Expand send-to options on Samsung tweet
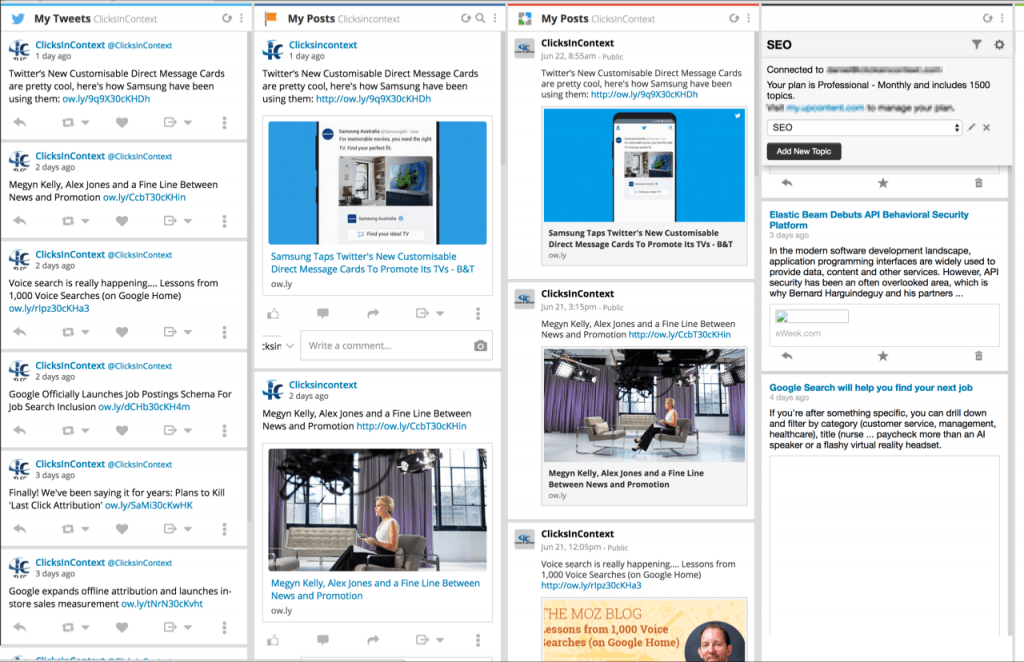The width and height of the screenshot is (1024, 662). [188, 123]
